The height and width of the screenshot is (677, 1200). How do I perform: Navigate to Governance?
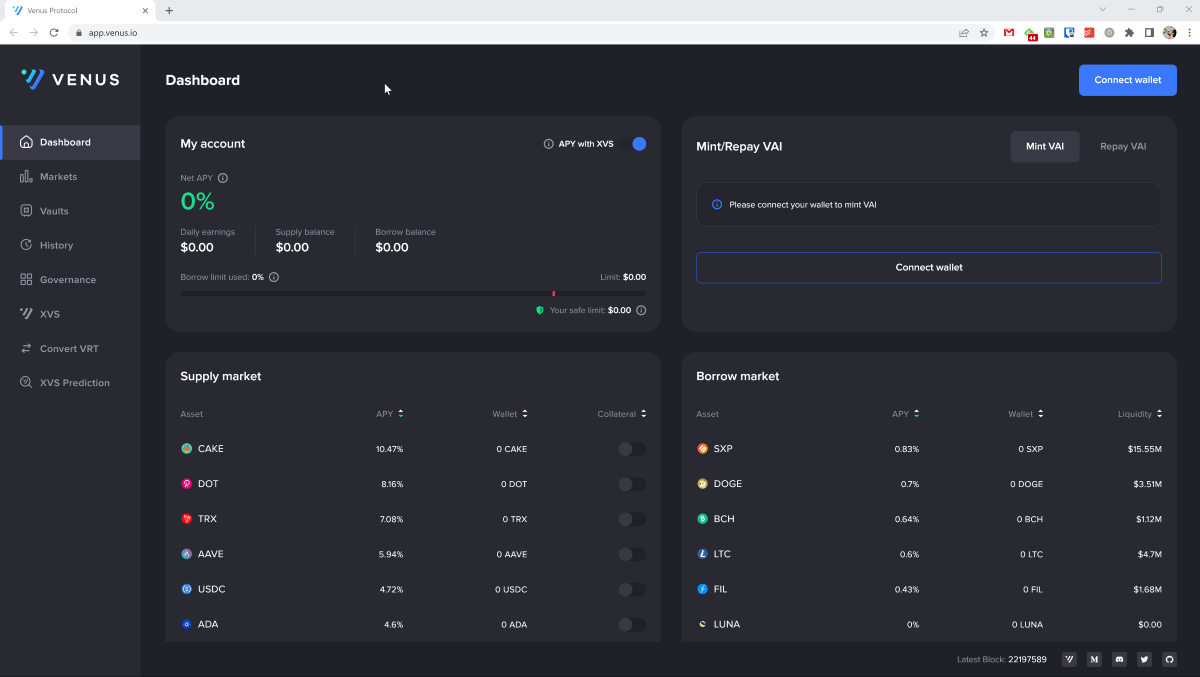(70, 280)
